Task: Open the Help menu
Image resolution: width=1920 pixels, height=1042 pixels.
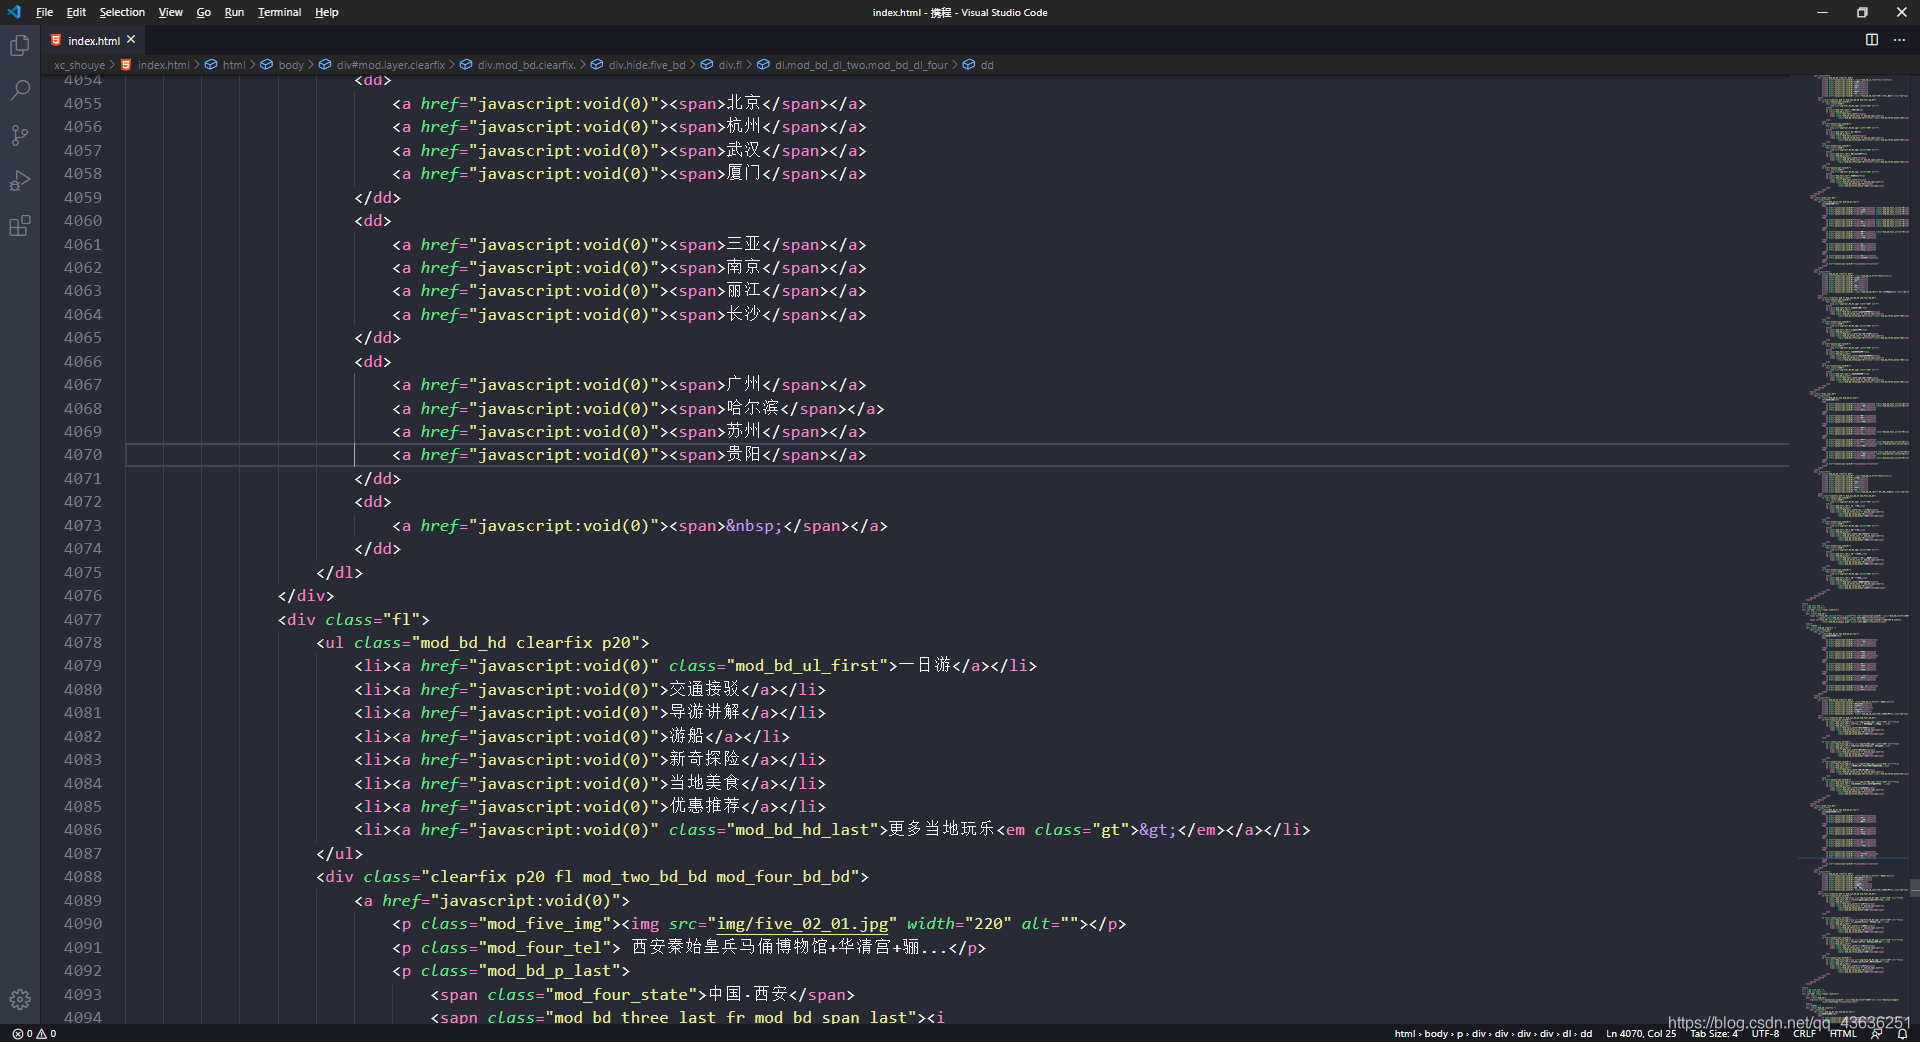Action: pos(326,12)
